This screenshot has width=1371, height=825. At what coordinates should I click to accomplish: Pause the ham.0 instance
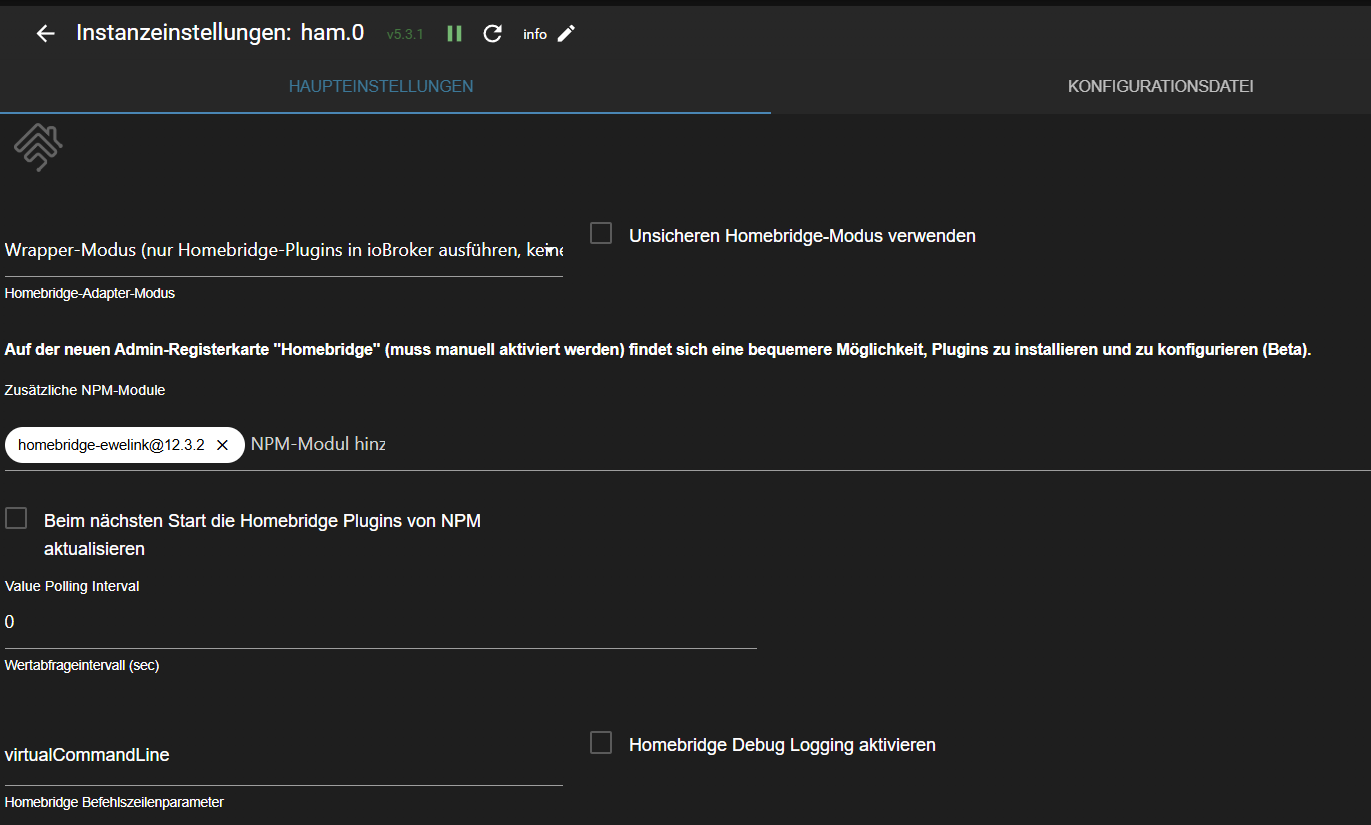(454, 34)
